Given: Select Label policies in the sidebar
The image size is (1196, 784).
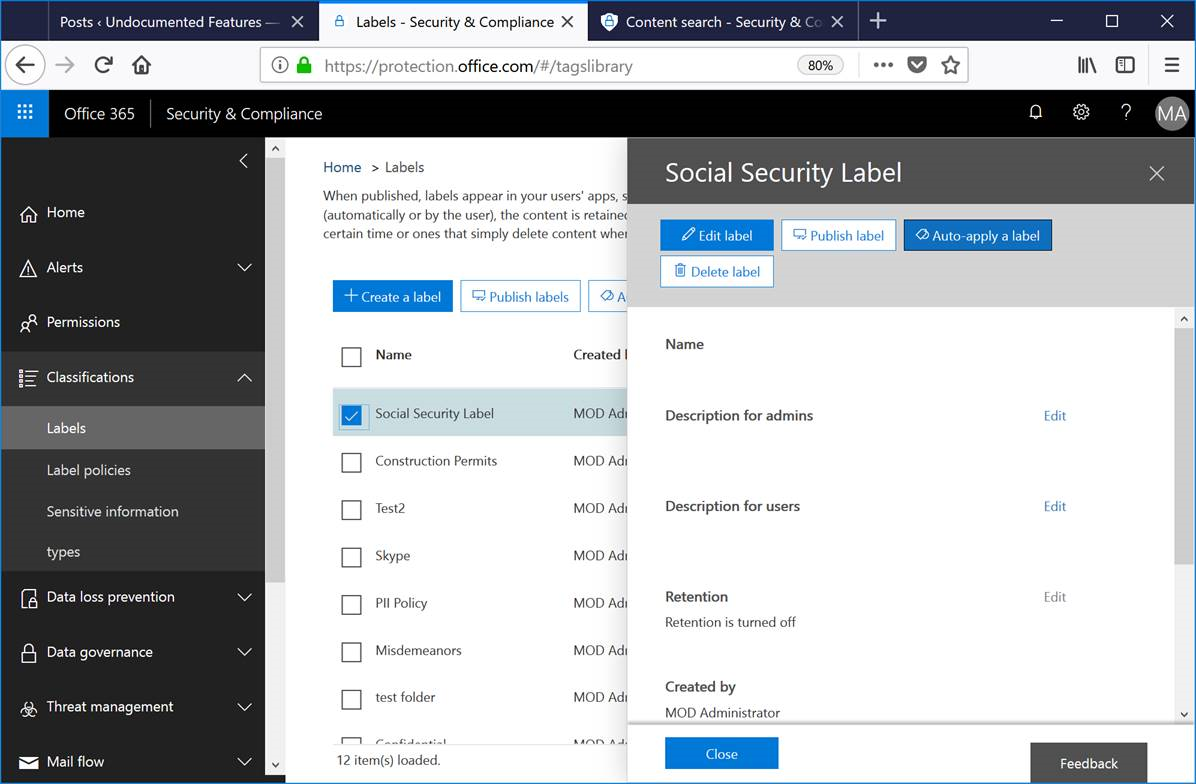Looking at the screenshot, I should point(88,470).
